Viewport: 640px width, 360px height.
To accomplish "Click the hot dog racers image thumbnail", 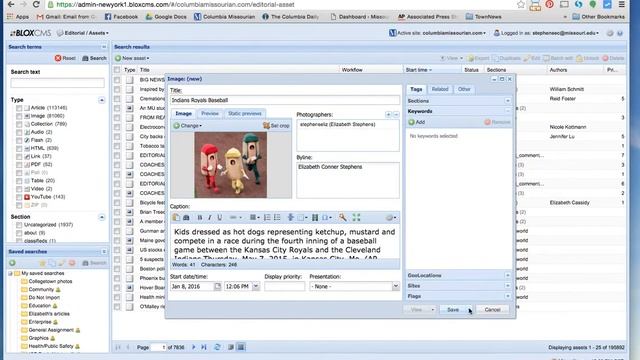I will click(231, 164).
